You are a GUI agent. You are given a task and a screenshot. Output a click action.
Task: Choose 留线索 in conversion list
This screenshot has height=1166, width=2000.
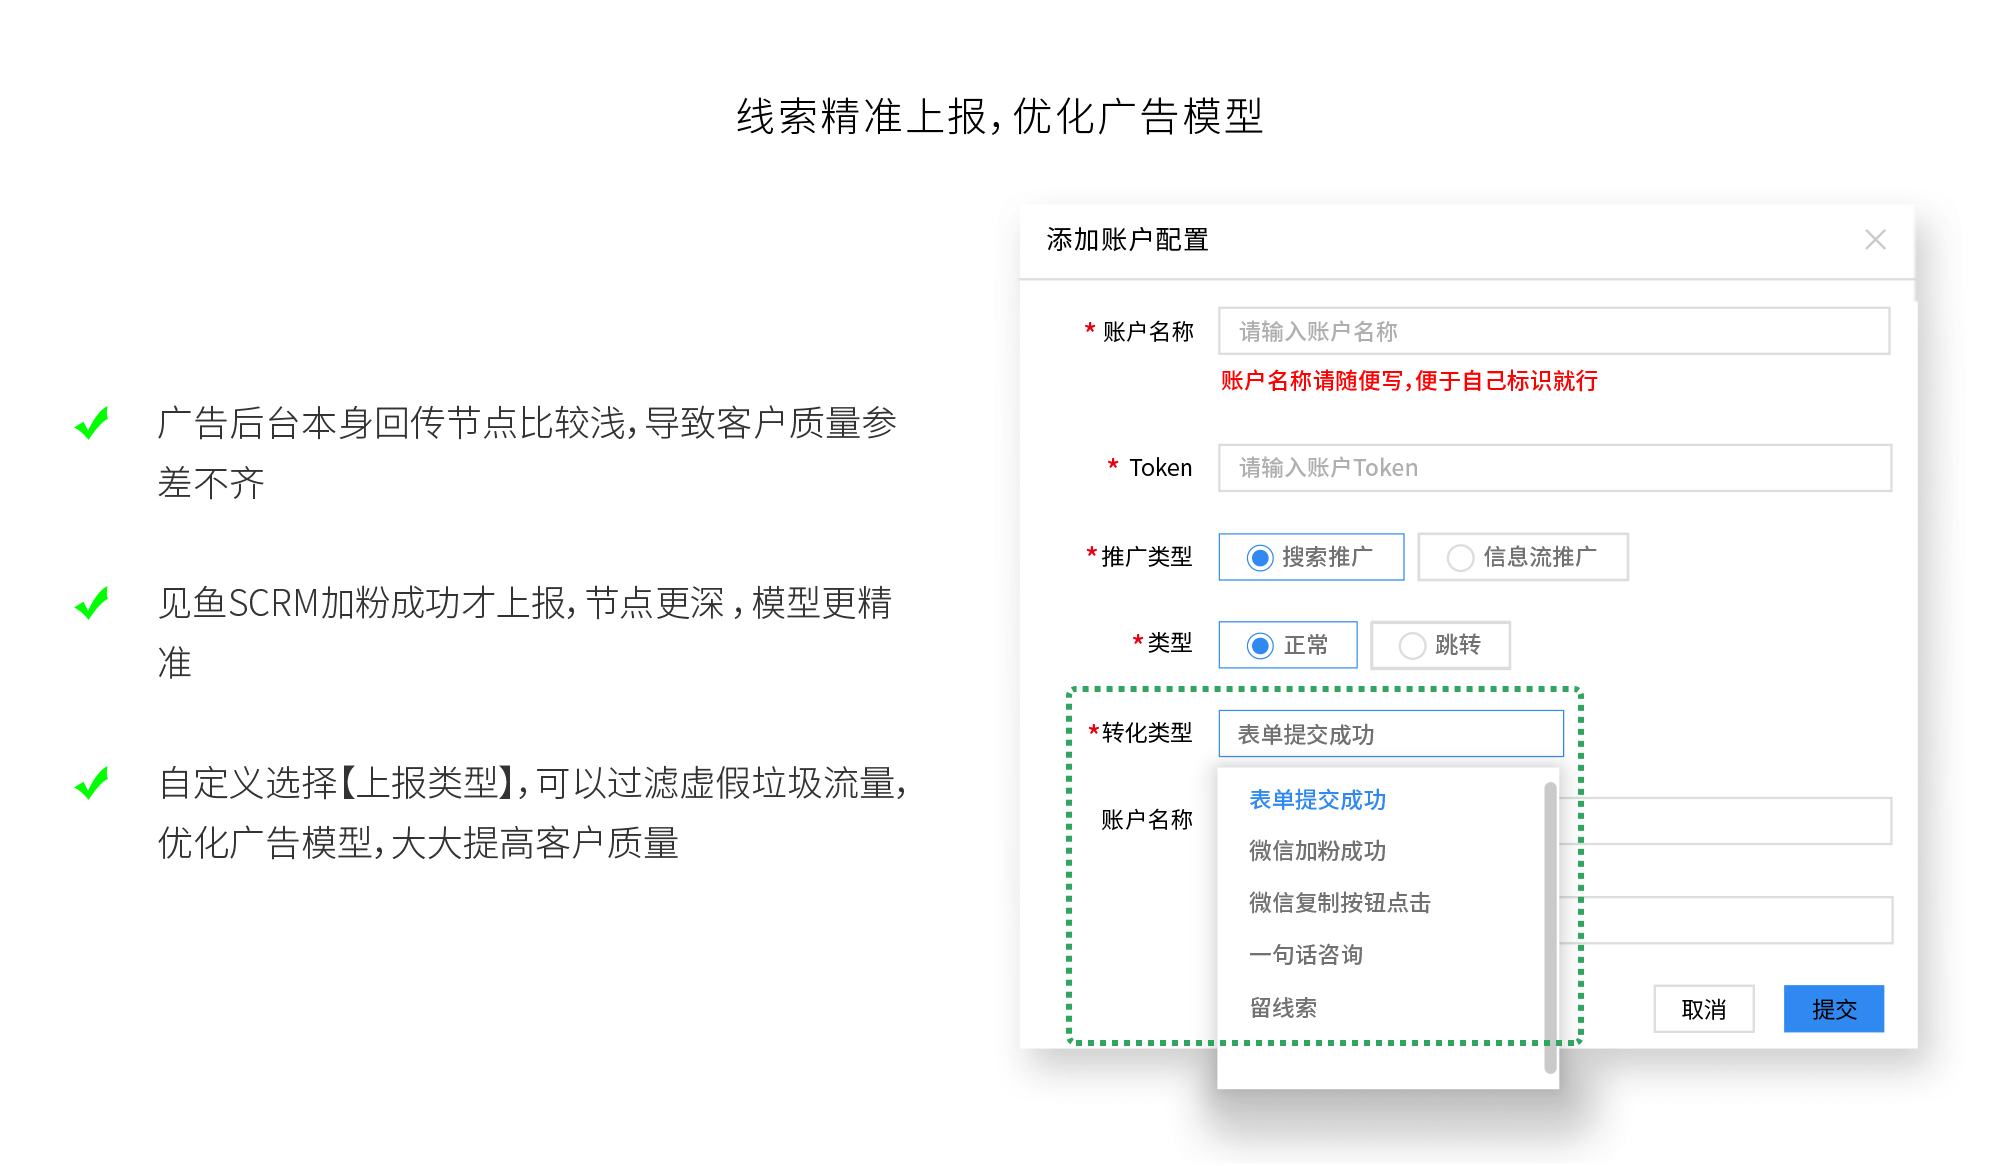point(1283,1008)
